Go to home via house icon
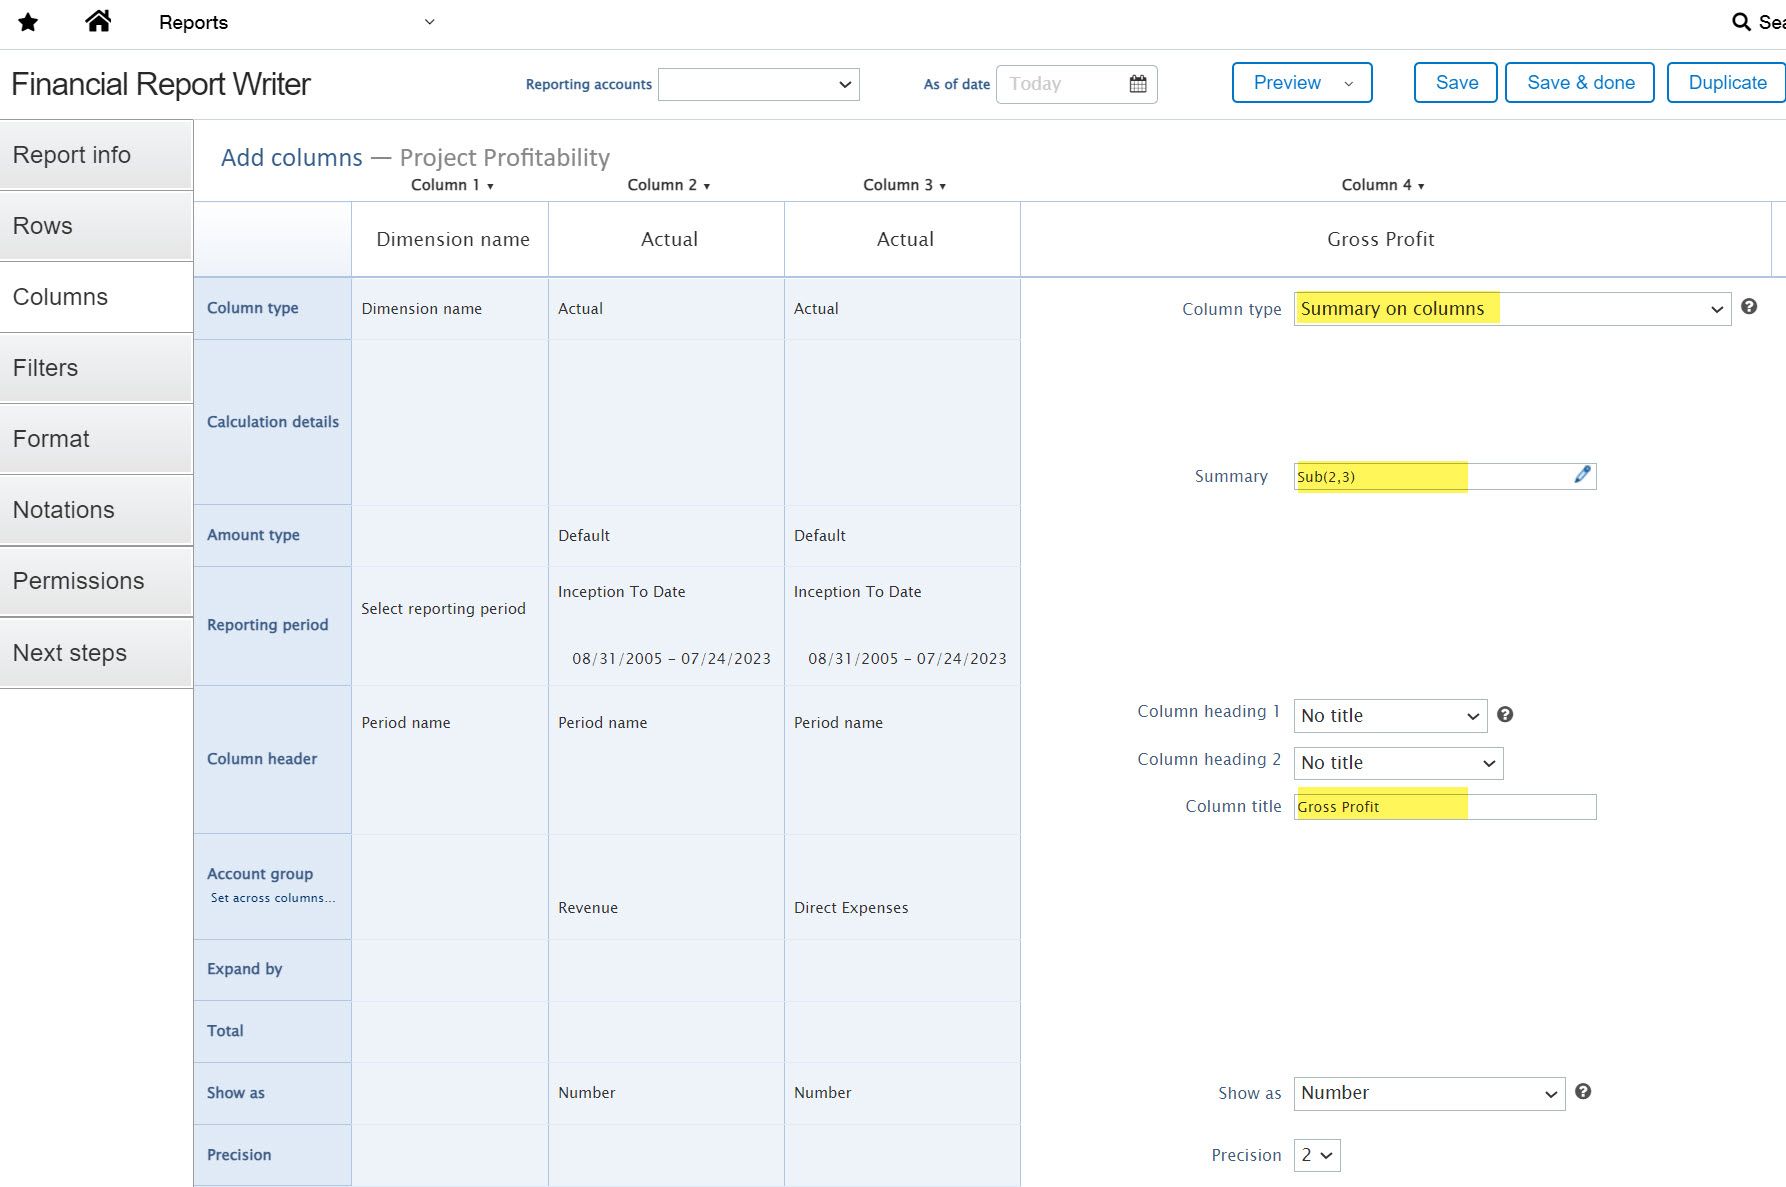Image resolution: width=1786 pixels, height=1187 pixels. 98,21
